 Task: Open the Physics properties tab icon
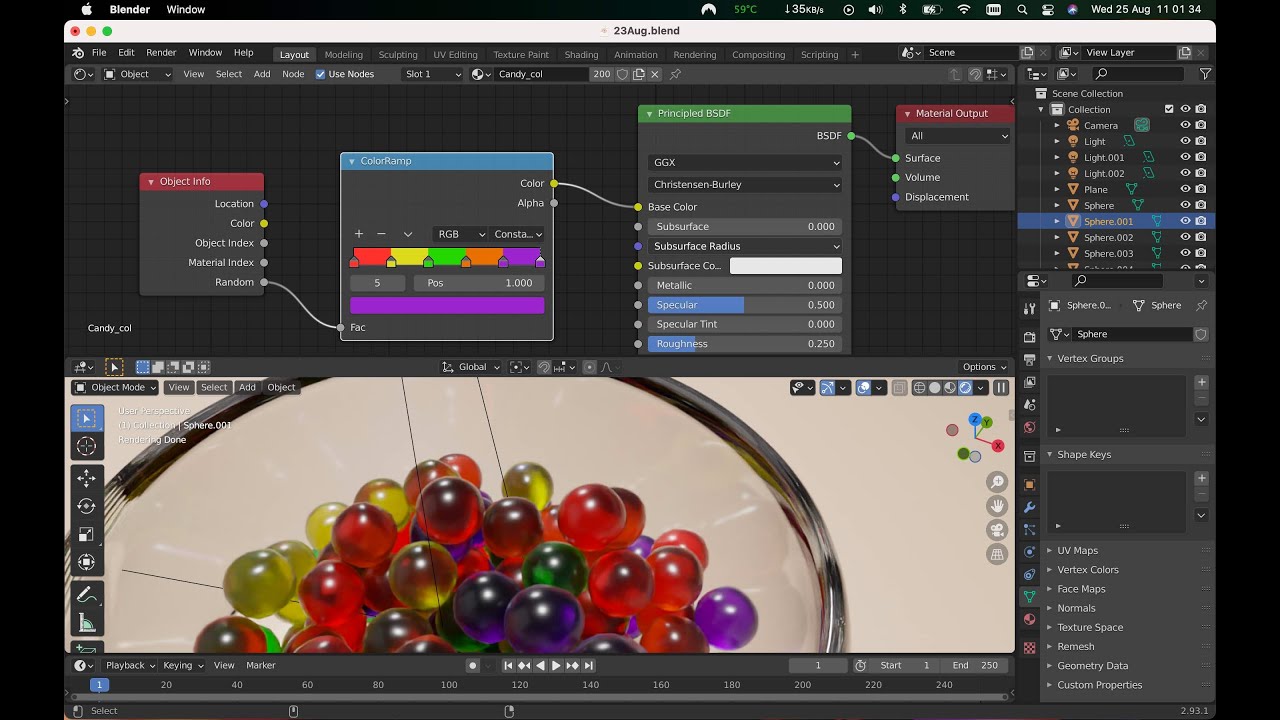(1030, 552)
